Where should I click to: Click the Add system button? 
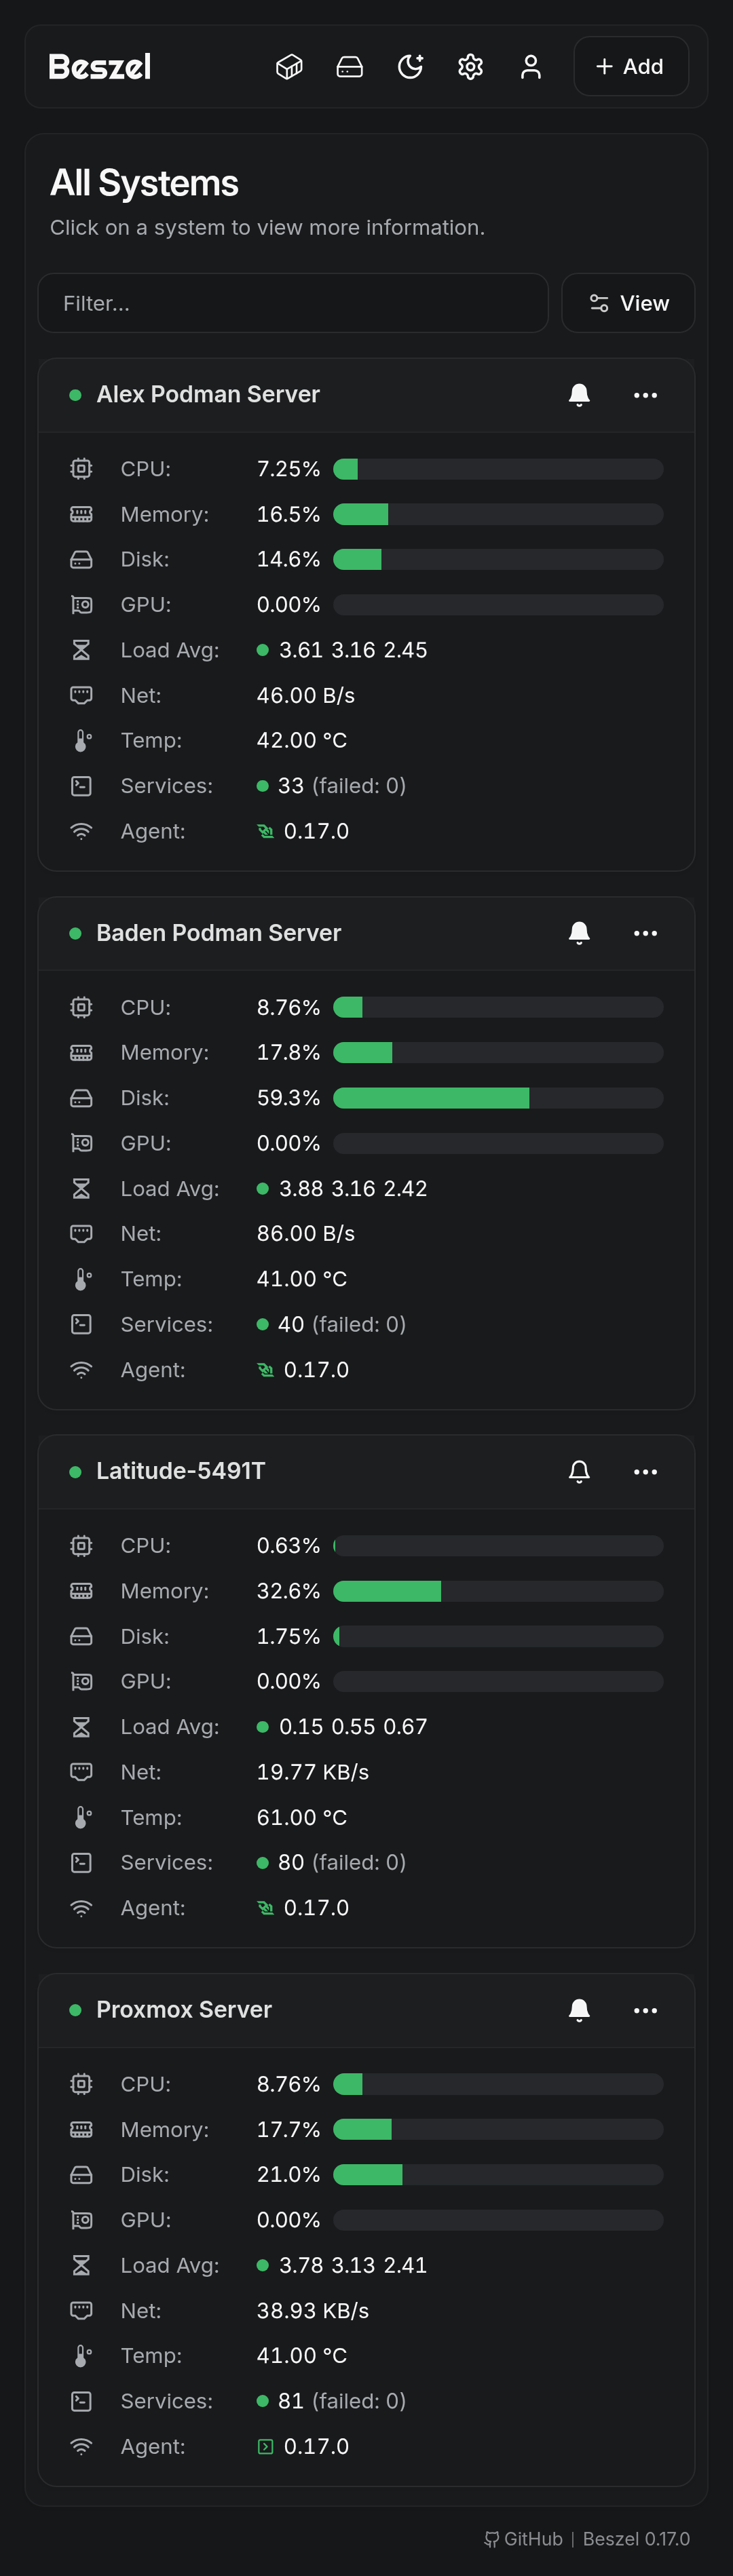coord(630,67)
